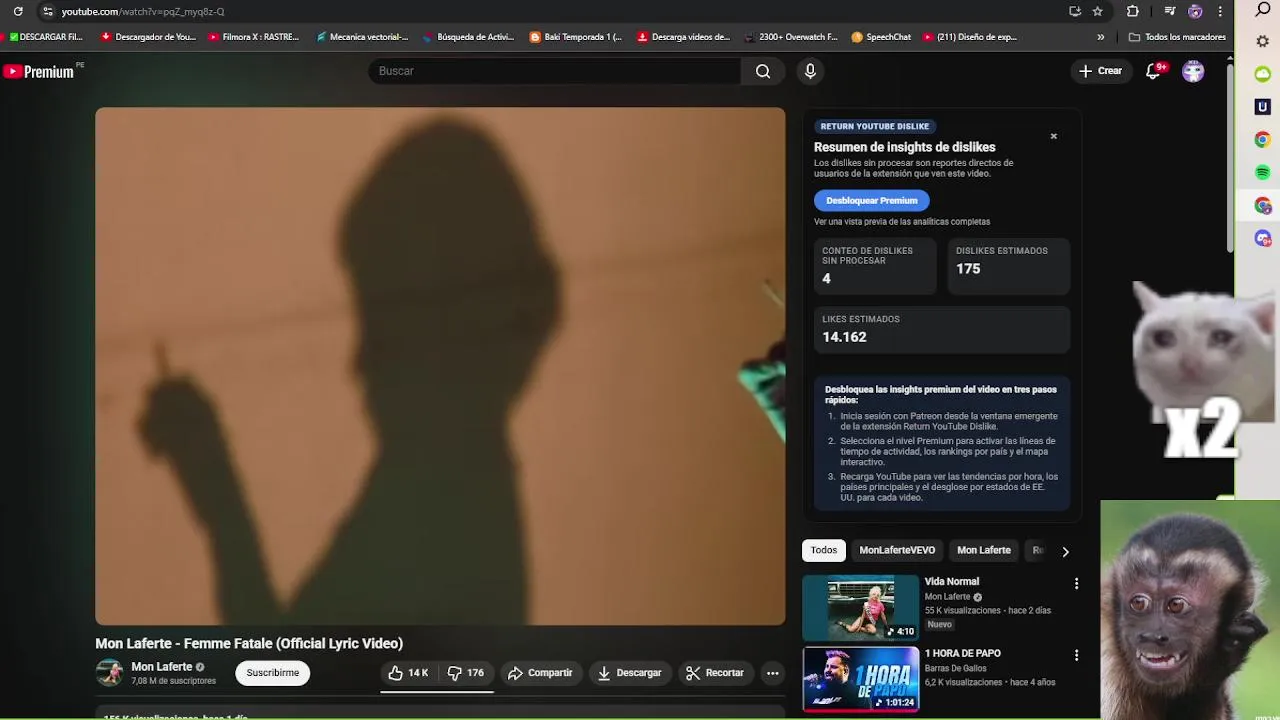Open the Chrome profile avatar
This screenshot has width=1280, height=720.
click(x=1195, y=11)
